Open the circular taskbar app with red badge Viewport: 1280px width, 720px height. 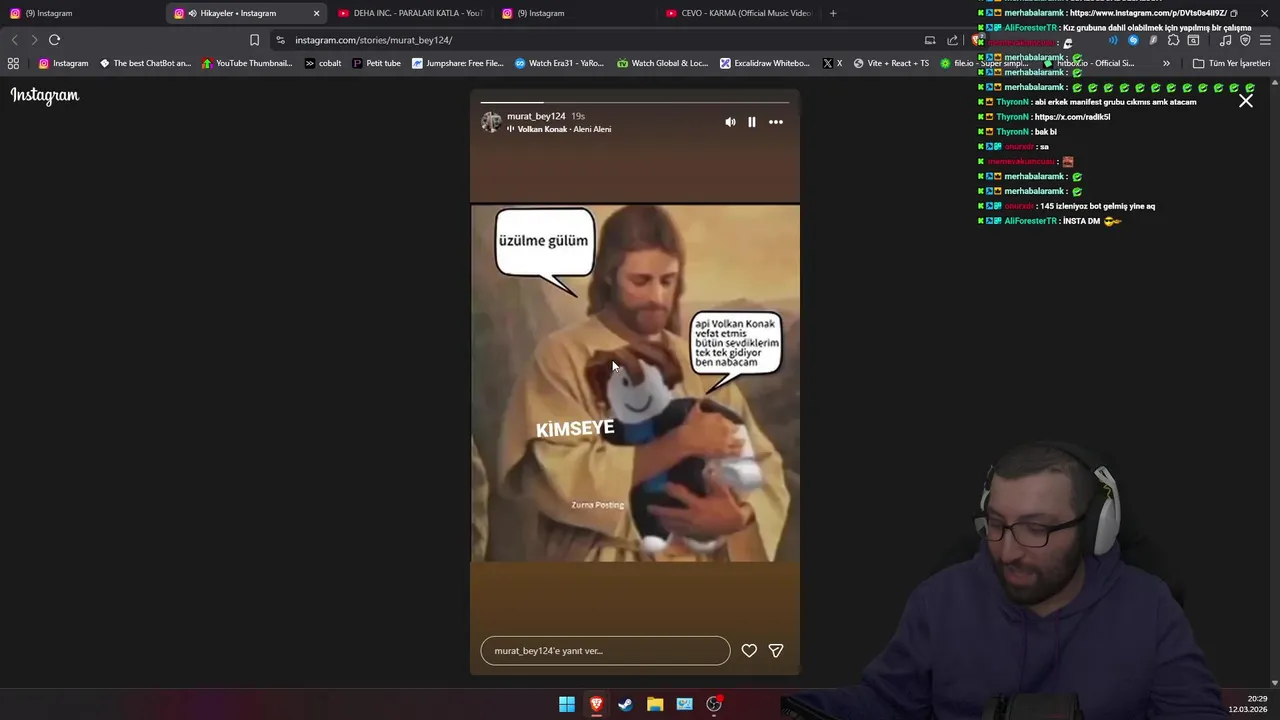click(x=714, y=704)
